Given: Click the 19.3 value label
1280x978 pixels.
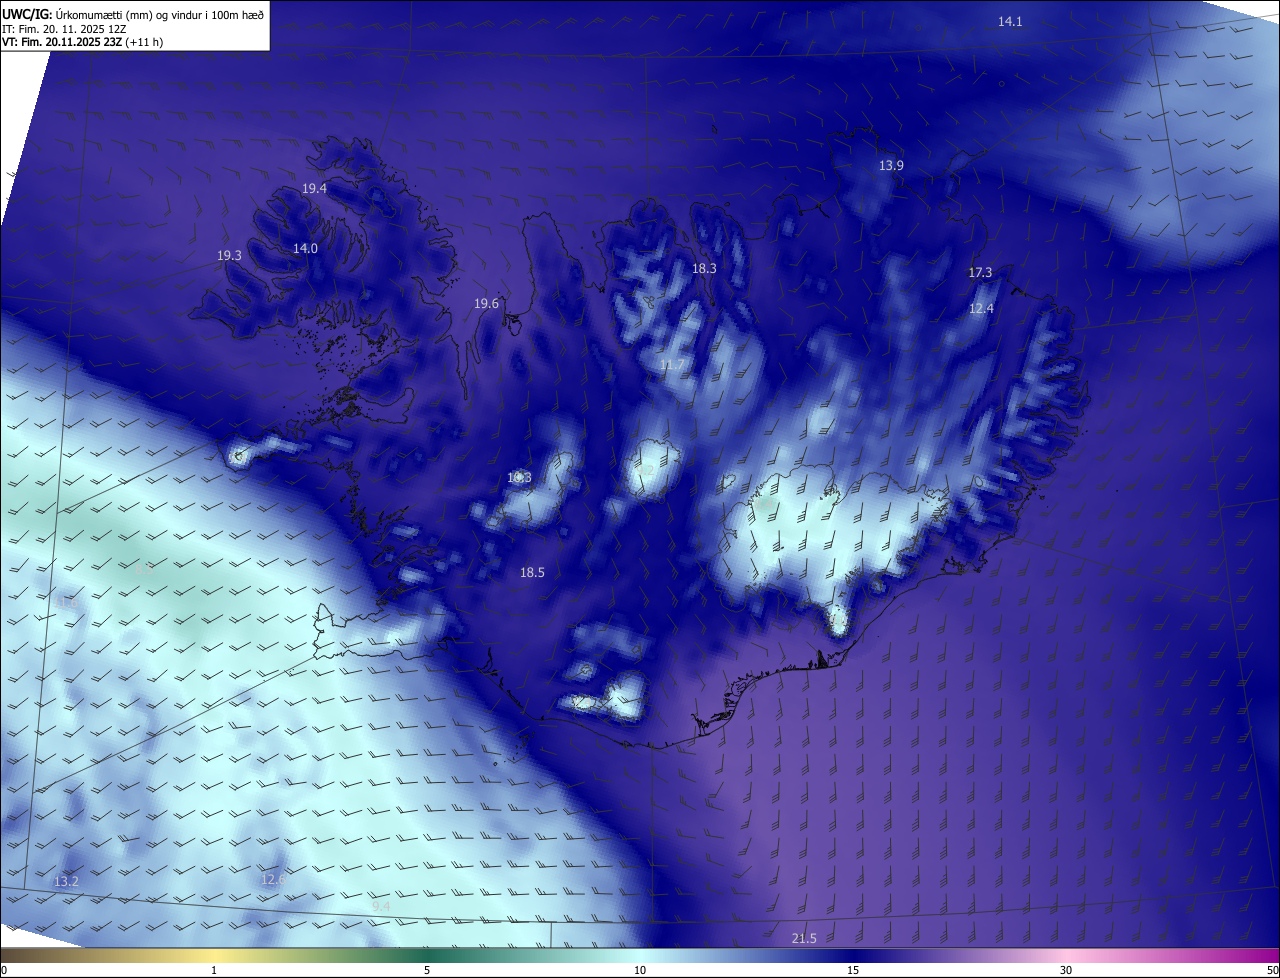Looking at the screenshot, I should (229, 255).
